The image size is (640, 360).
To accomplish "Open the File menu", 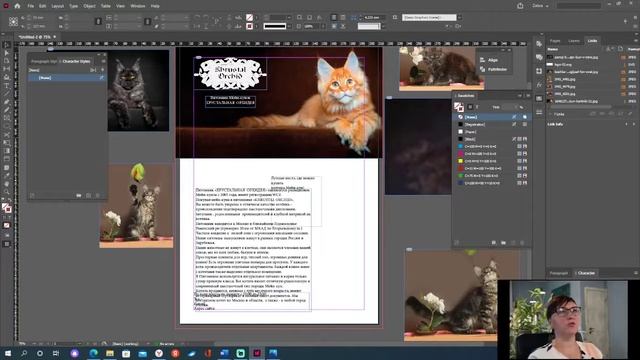I will [31, 6].
